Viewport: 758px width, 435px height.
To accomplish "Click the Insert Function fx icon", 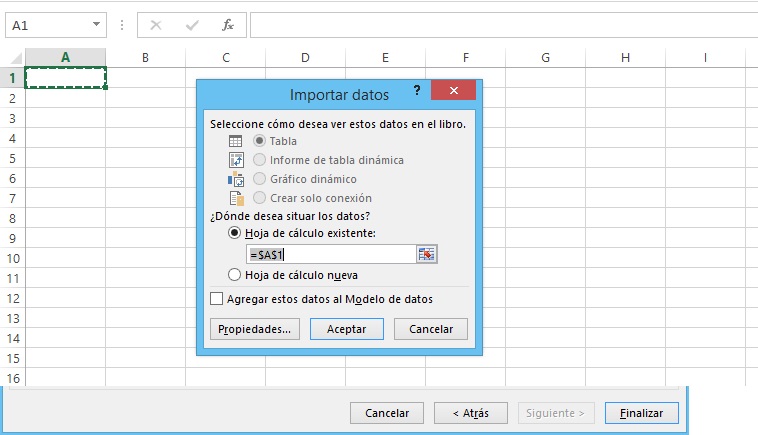I will [x=228, y=24].
